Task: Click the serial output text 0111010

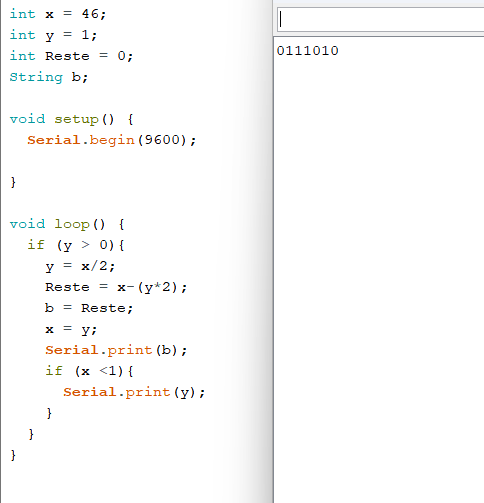Action: tap(307, 51)
